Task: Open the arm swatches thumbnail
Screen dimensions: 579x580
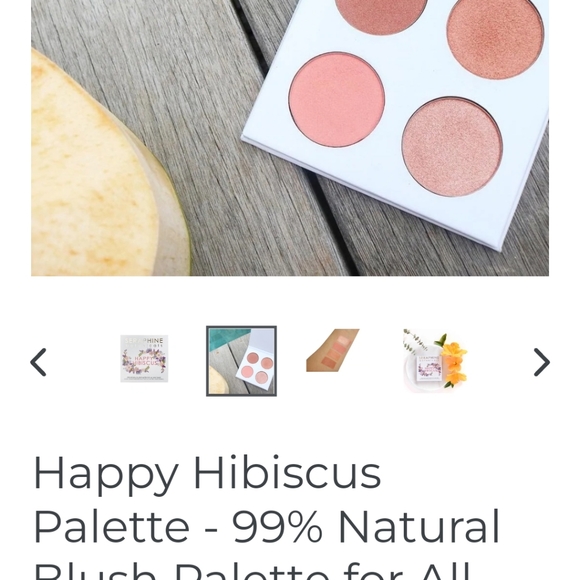Action: [x=333, y=350]
